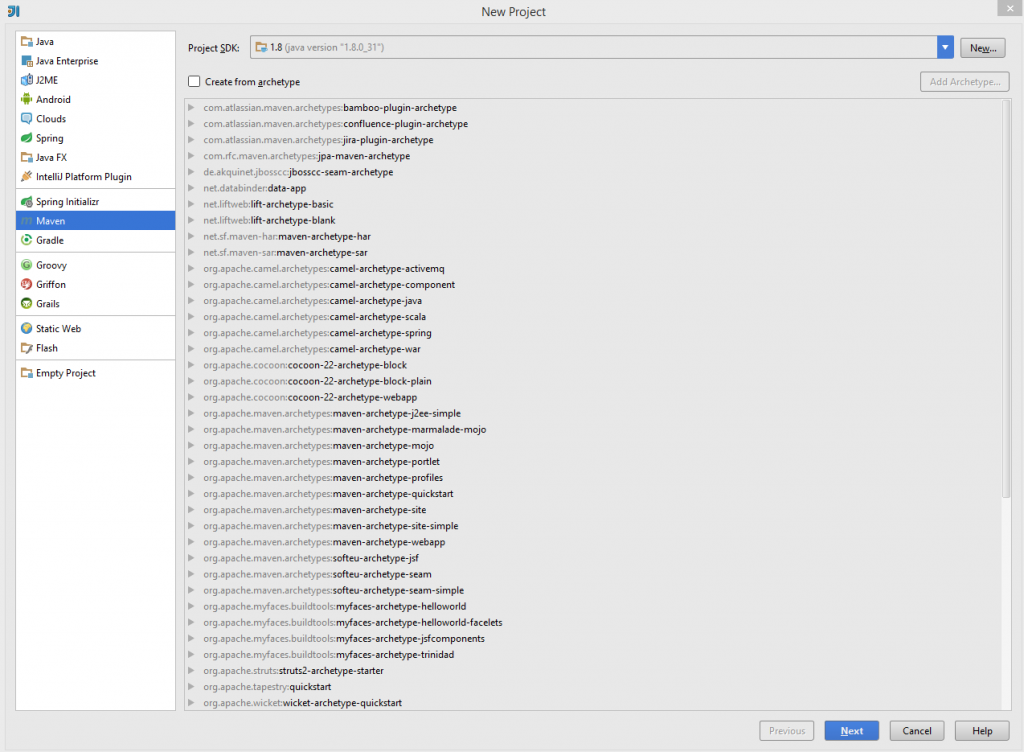
Task: Click the Java Enterprise icon
Action: pos(27,61)
